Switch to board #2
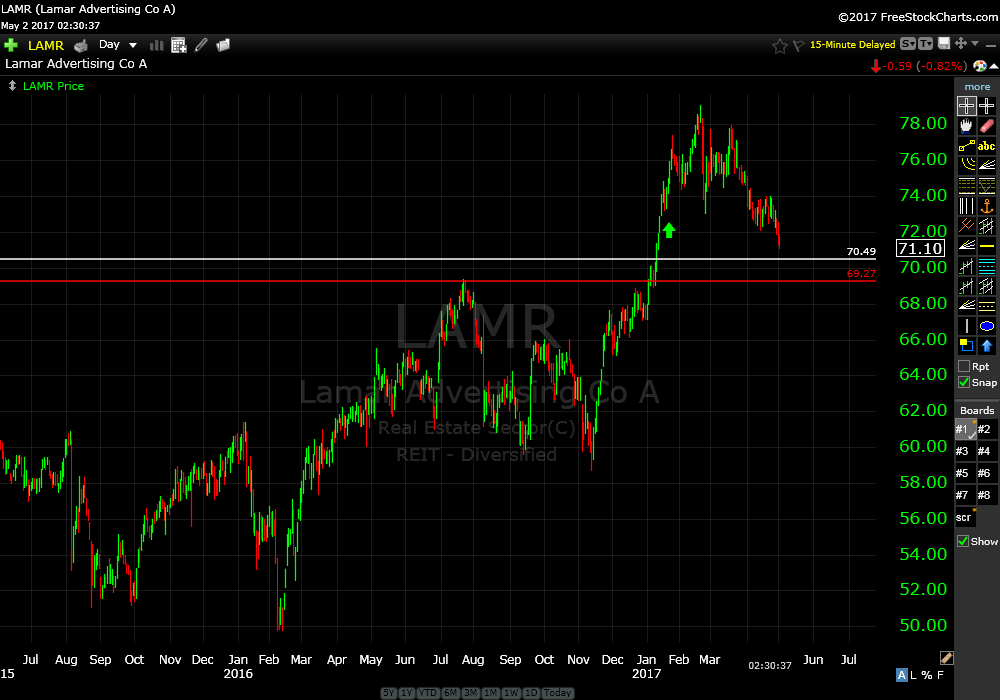1000x700 pixels. point(985,430)
